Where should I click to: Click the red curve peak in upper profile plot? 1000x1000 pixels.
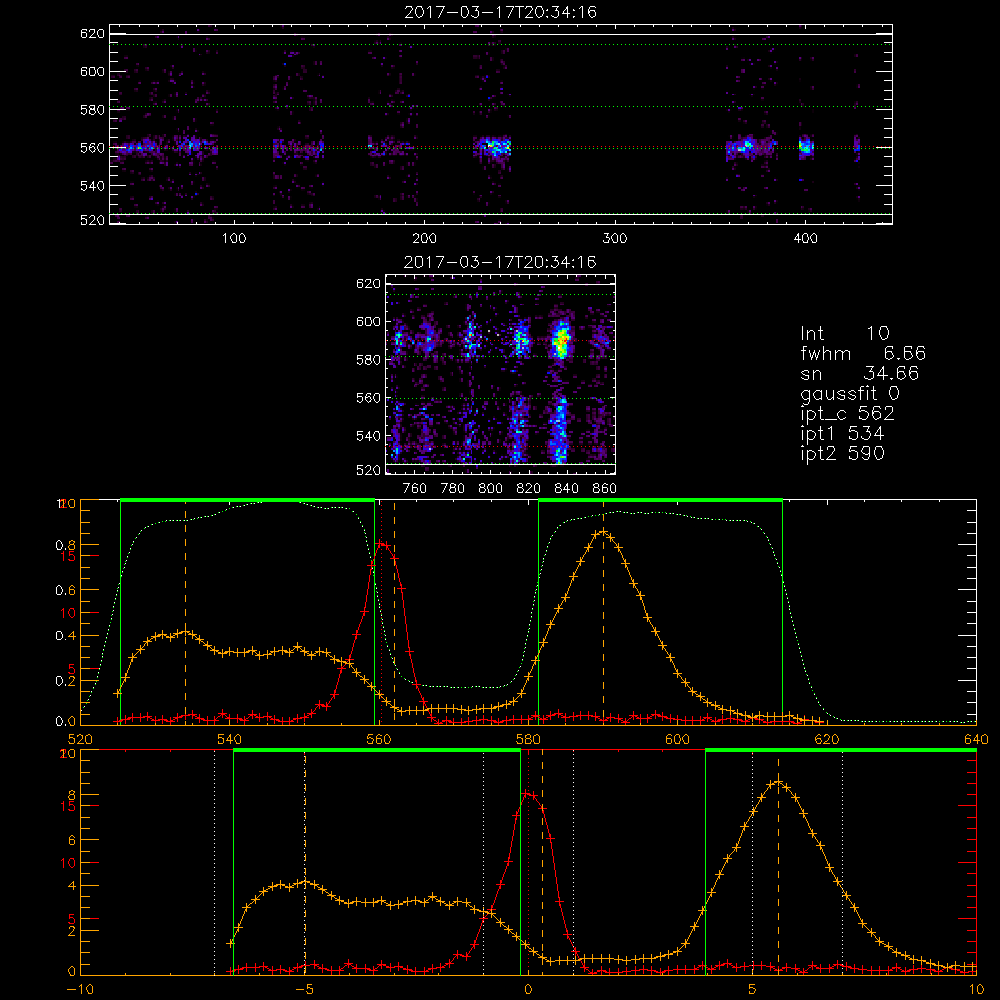click(x=381, y=544)
